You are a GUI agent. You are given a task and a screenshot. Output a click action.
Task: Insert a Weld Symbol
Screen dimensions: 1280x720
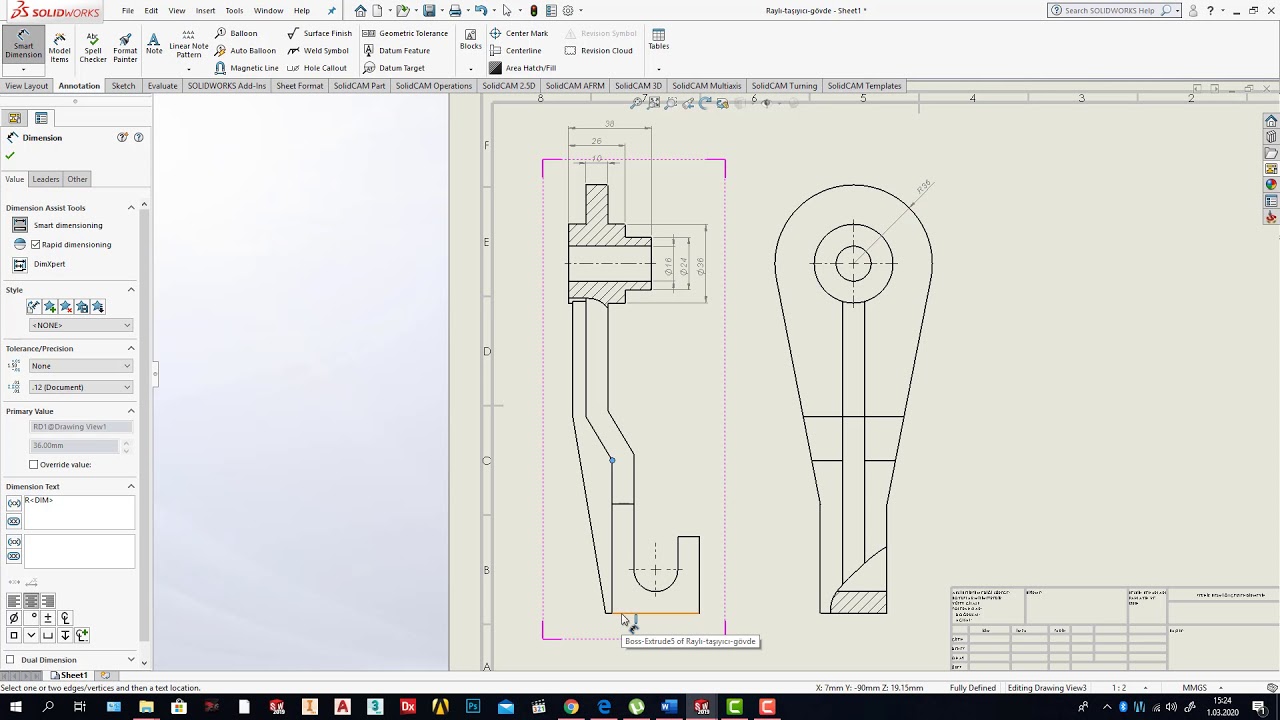click(317, 50)
